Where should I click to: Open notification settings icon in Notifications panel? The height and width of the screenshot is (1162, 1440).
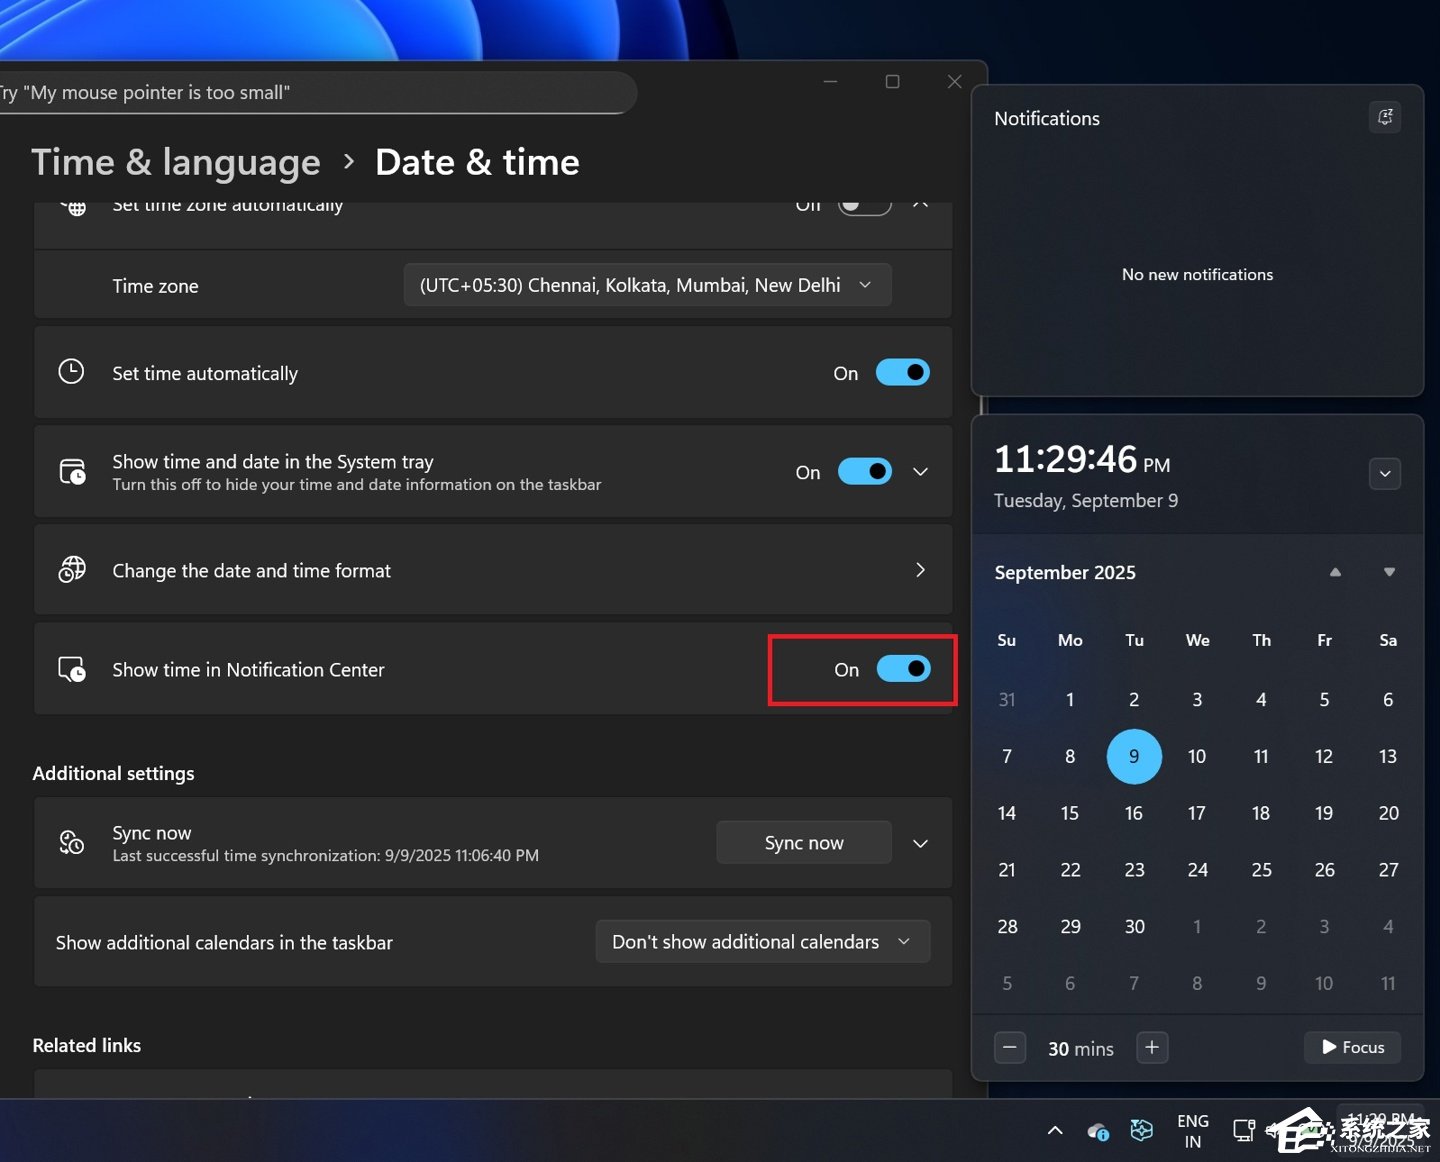coord(1385,118)
